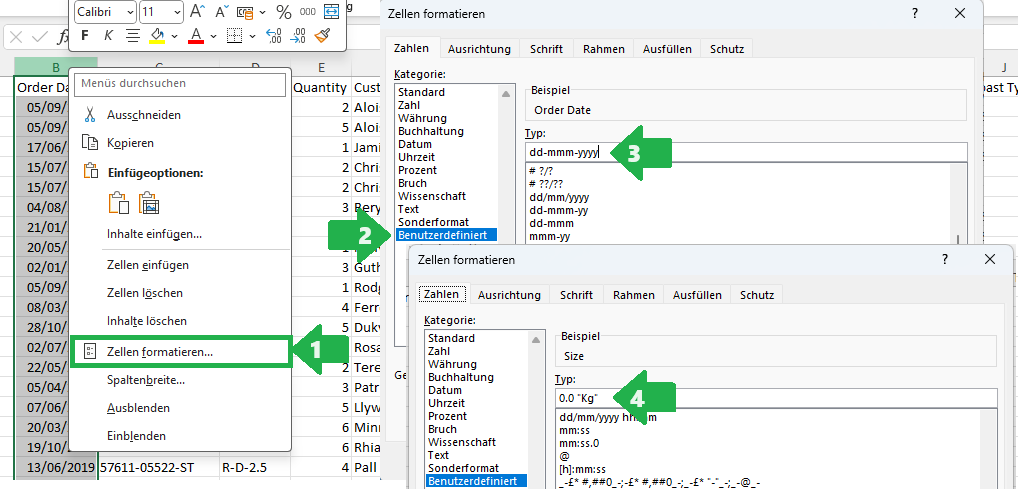Apply percent style from mini toolbar

pyautogui.click(x=284, y=12)
